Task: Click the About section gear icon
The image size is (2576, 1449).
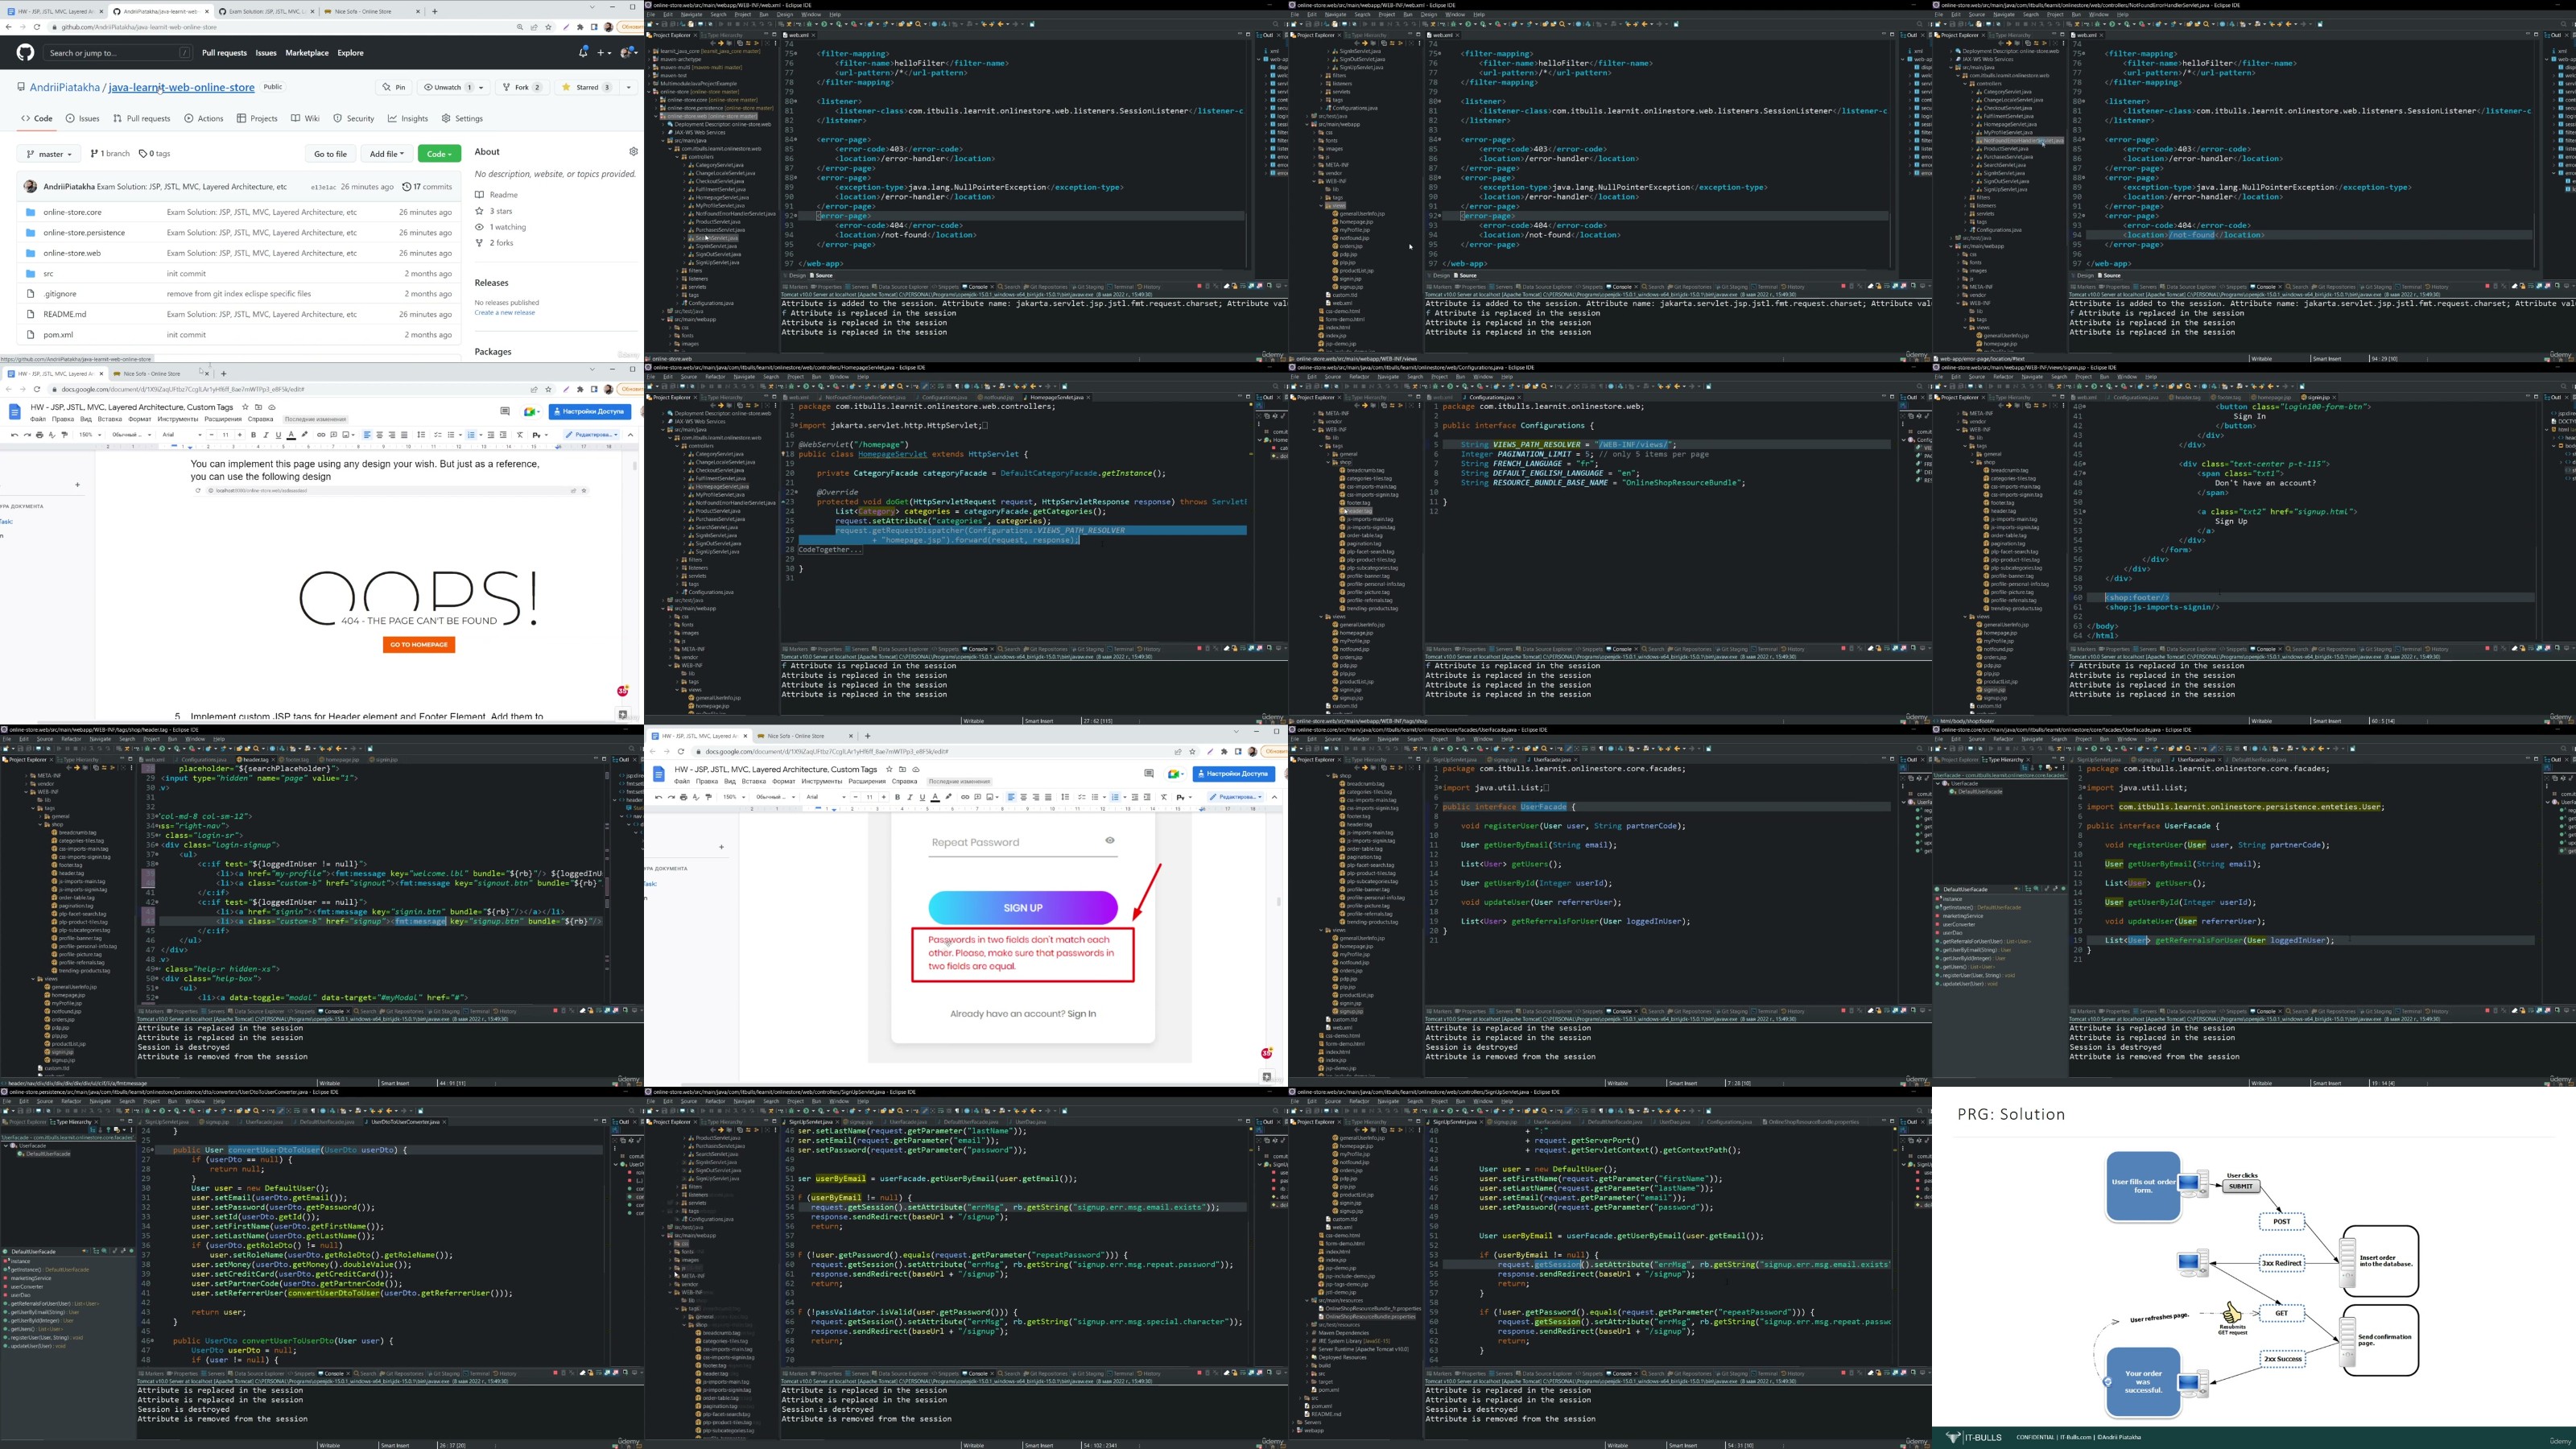Action: click(633, 152)
